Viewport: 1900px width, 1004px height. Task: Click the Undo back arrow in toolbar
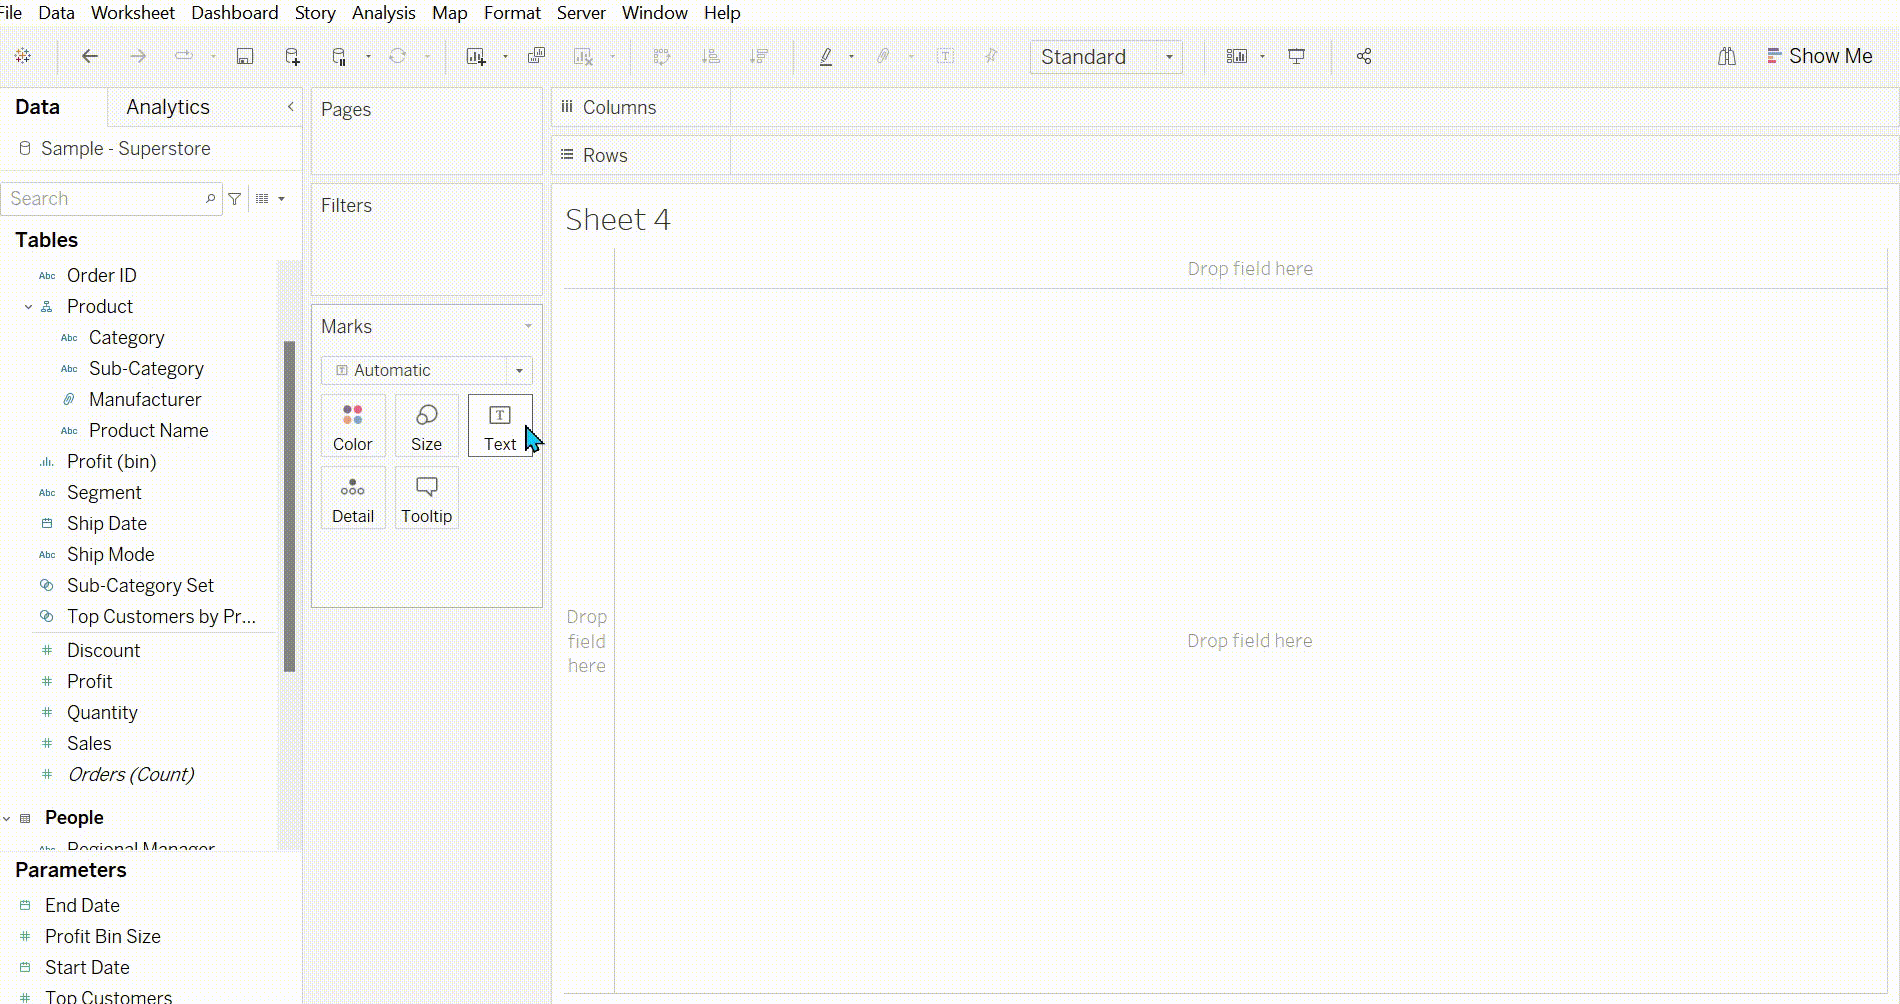90,57
